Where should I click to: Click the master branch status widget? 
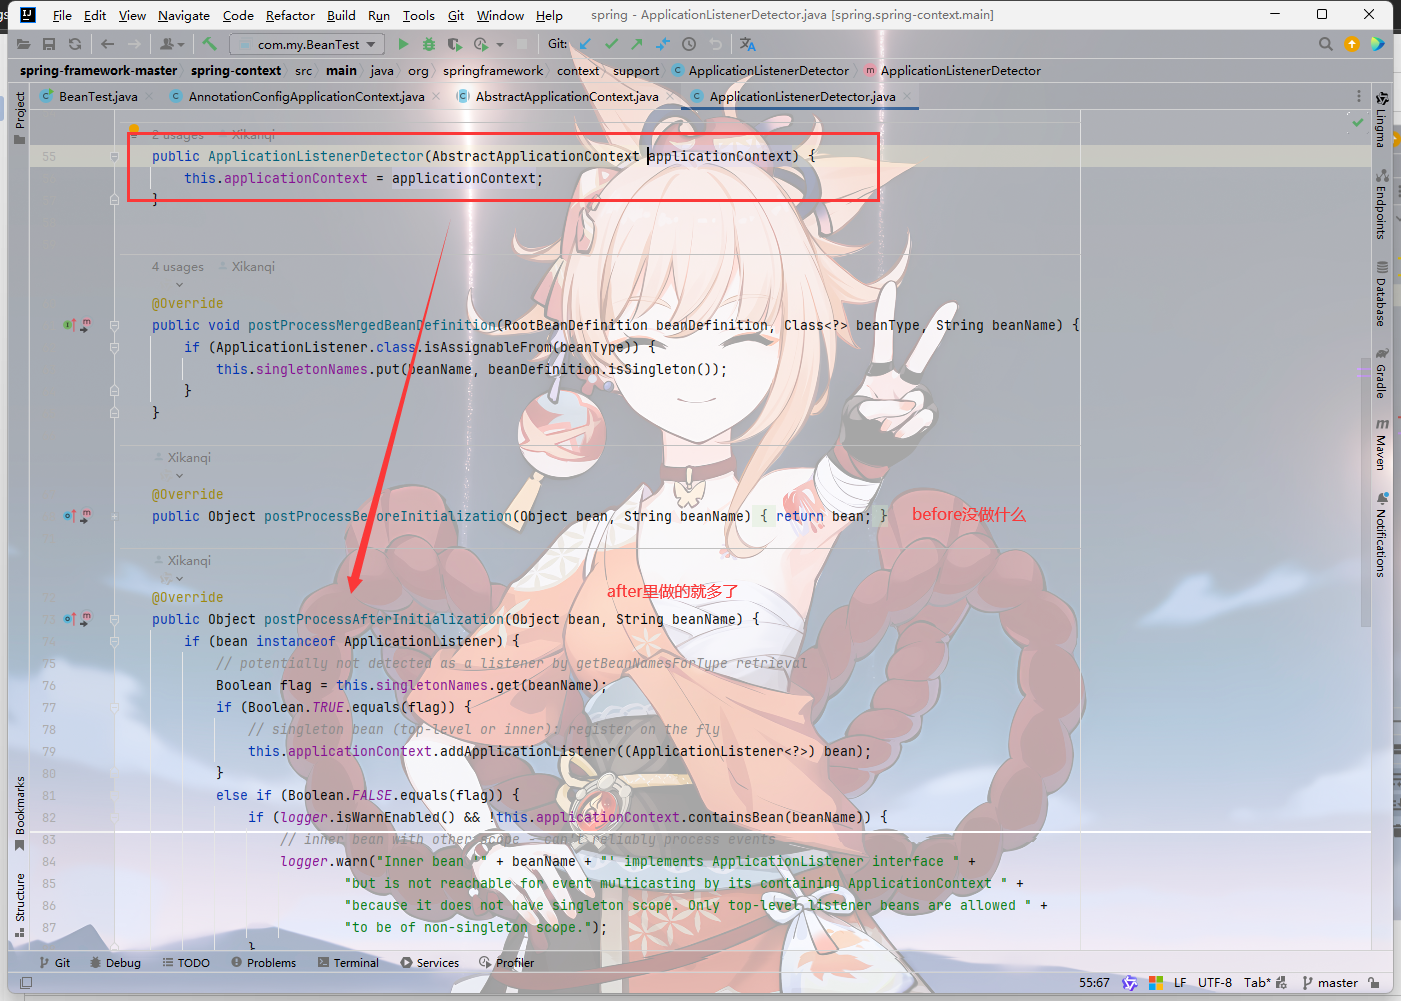(1330, 982)
